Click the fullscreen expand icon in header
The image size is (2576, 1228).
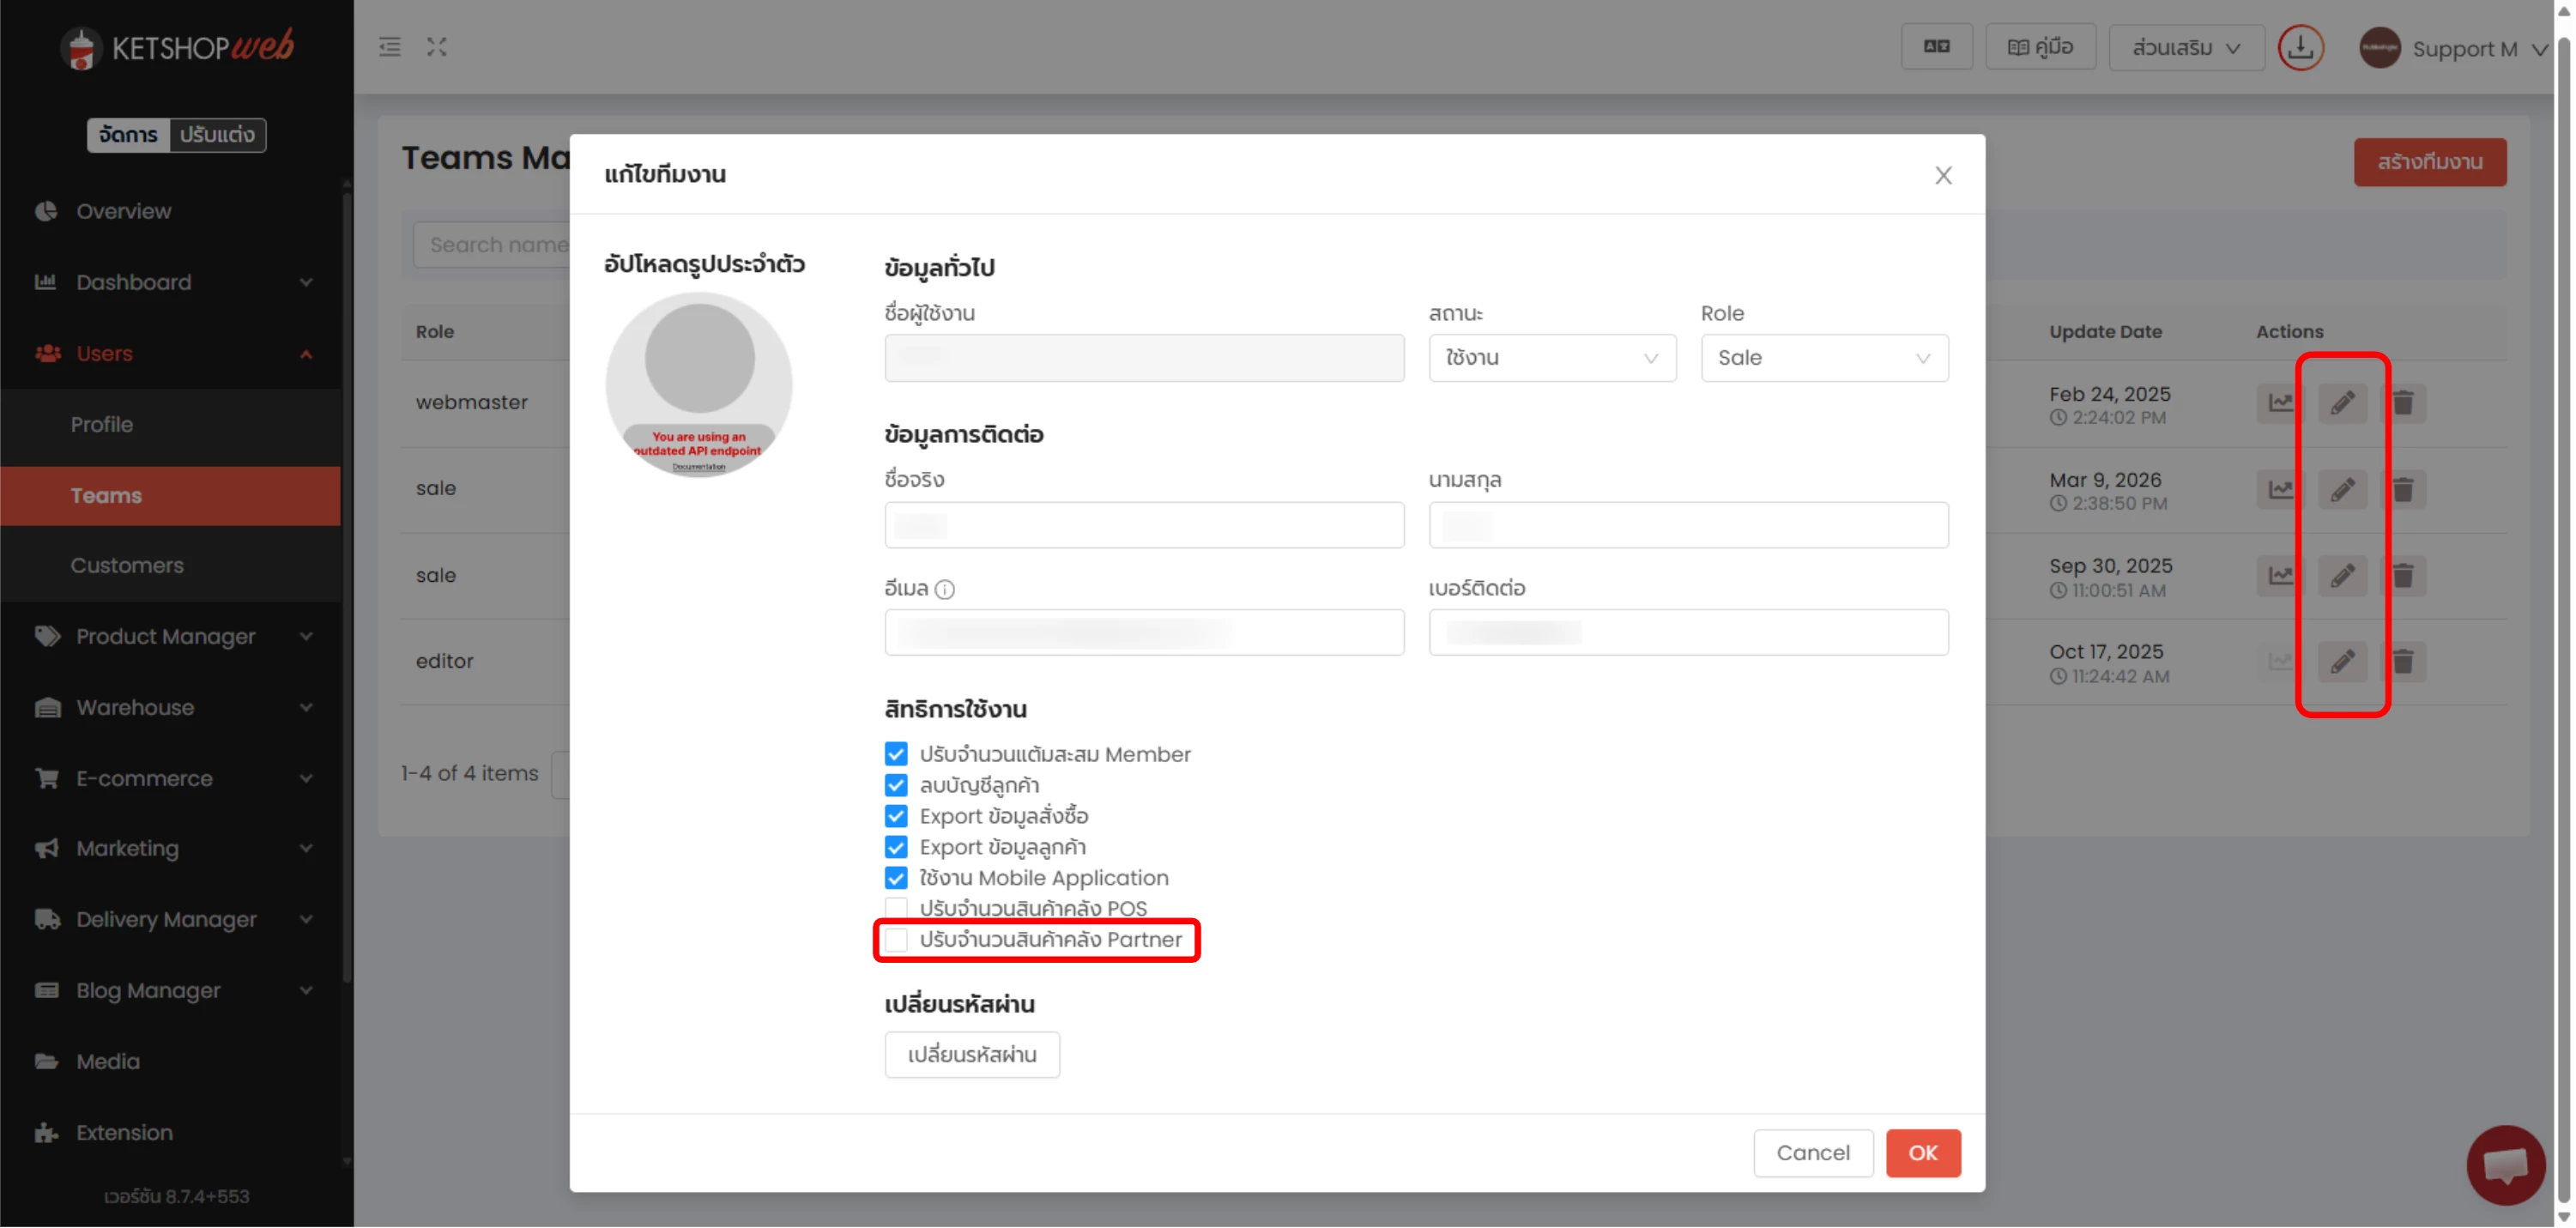point(436,47)
